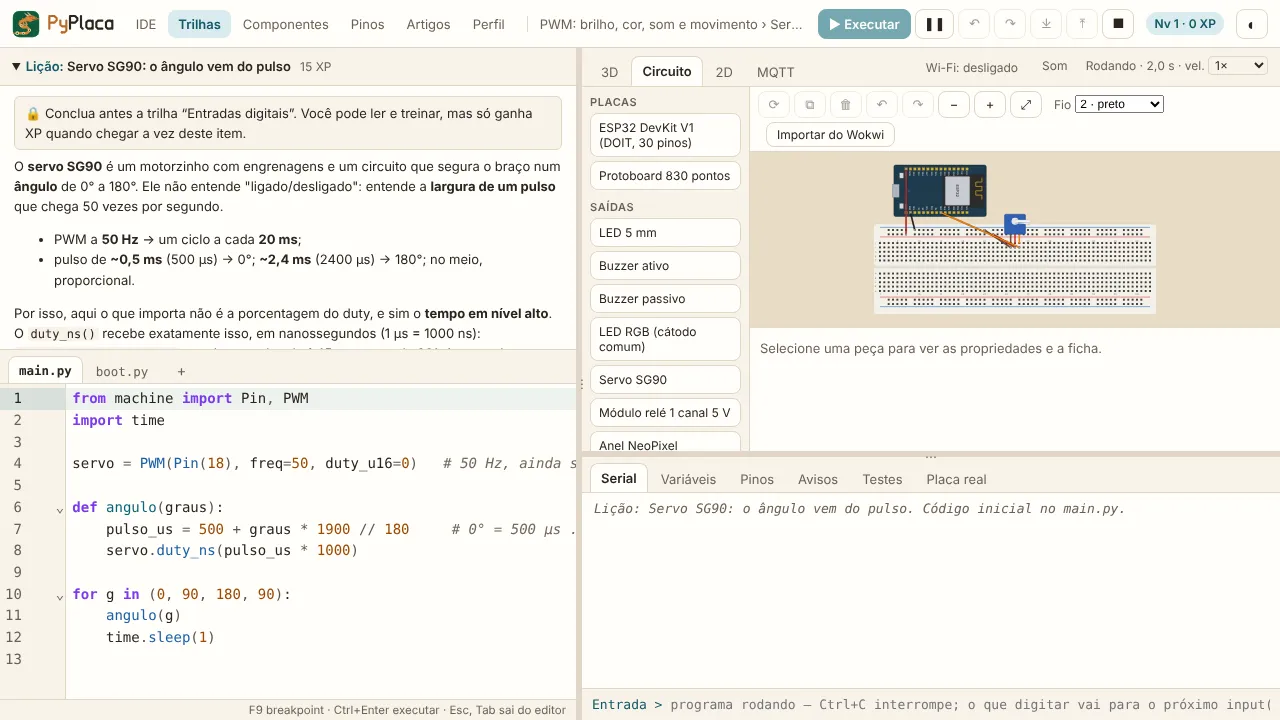
Task: Open the MQTT tab
Action: (775, 72)
